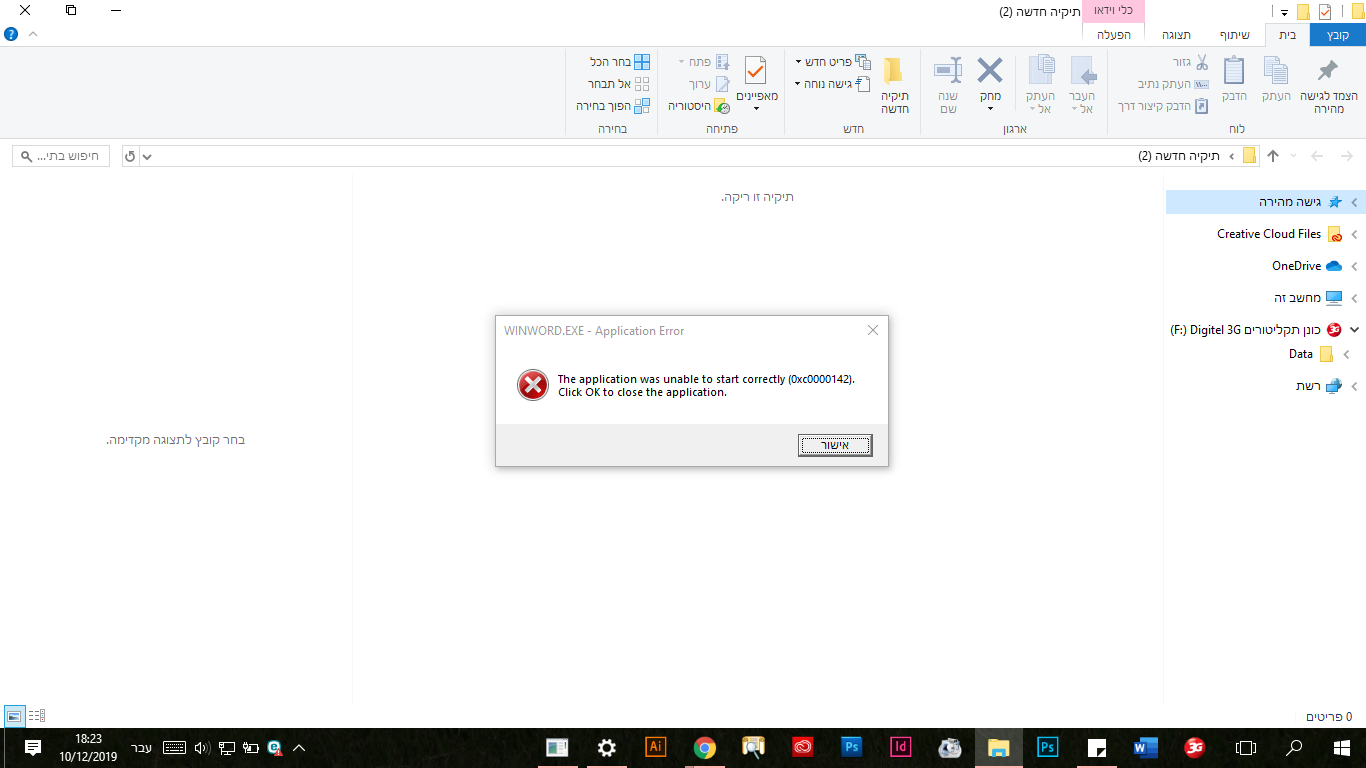Image resolution: width=1366 pixels, height=768 pixels.
Task: Click אל תבחר (Select none)
Action: point(619,84)
